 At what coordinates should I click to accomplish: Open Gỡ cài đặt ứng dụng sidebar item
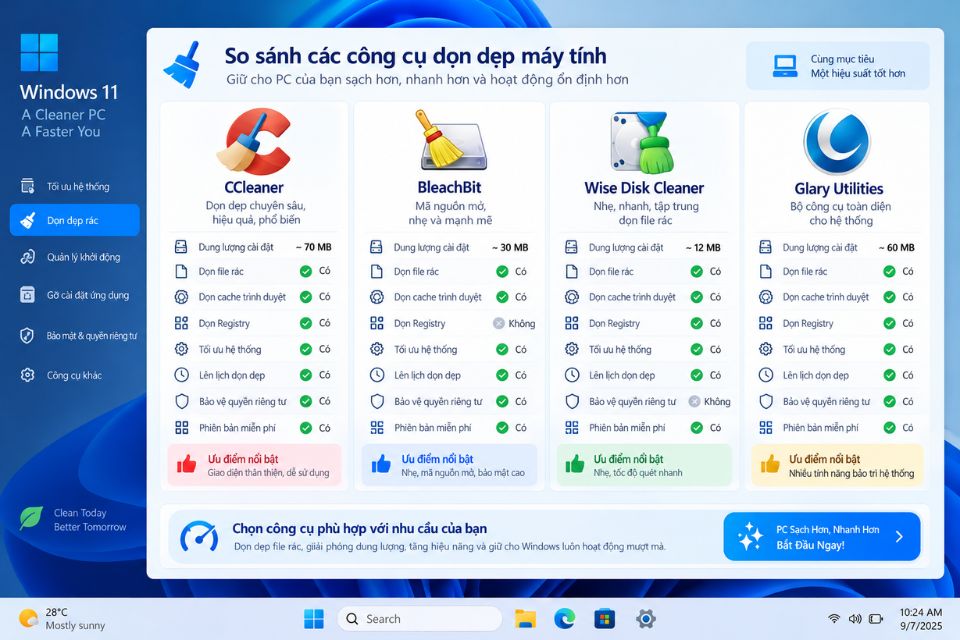[75, 295]
